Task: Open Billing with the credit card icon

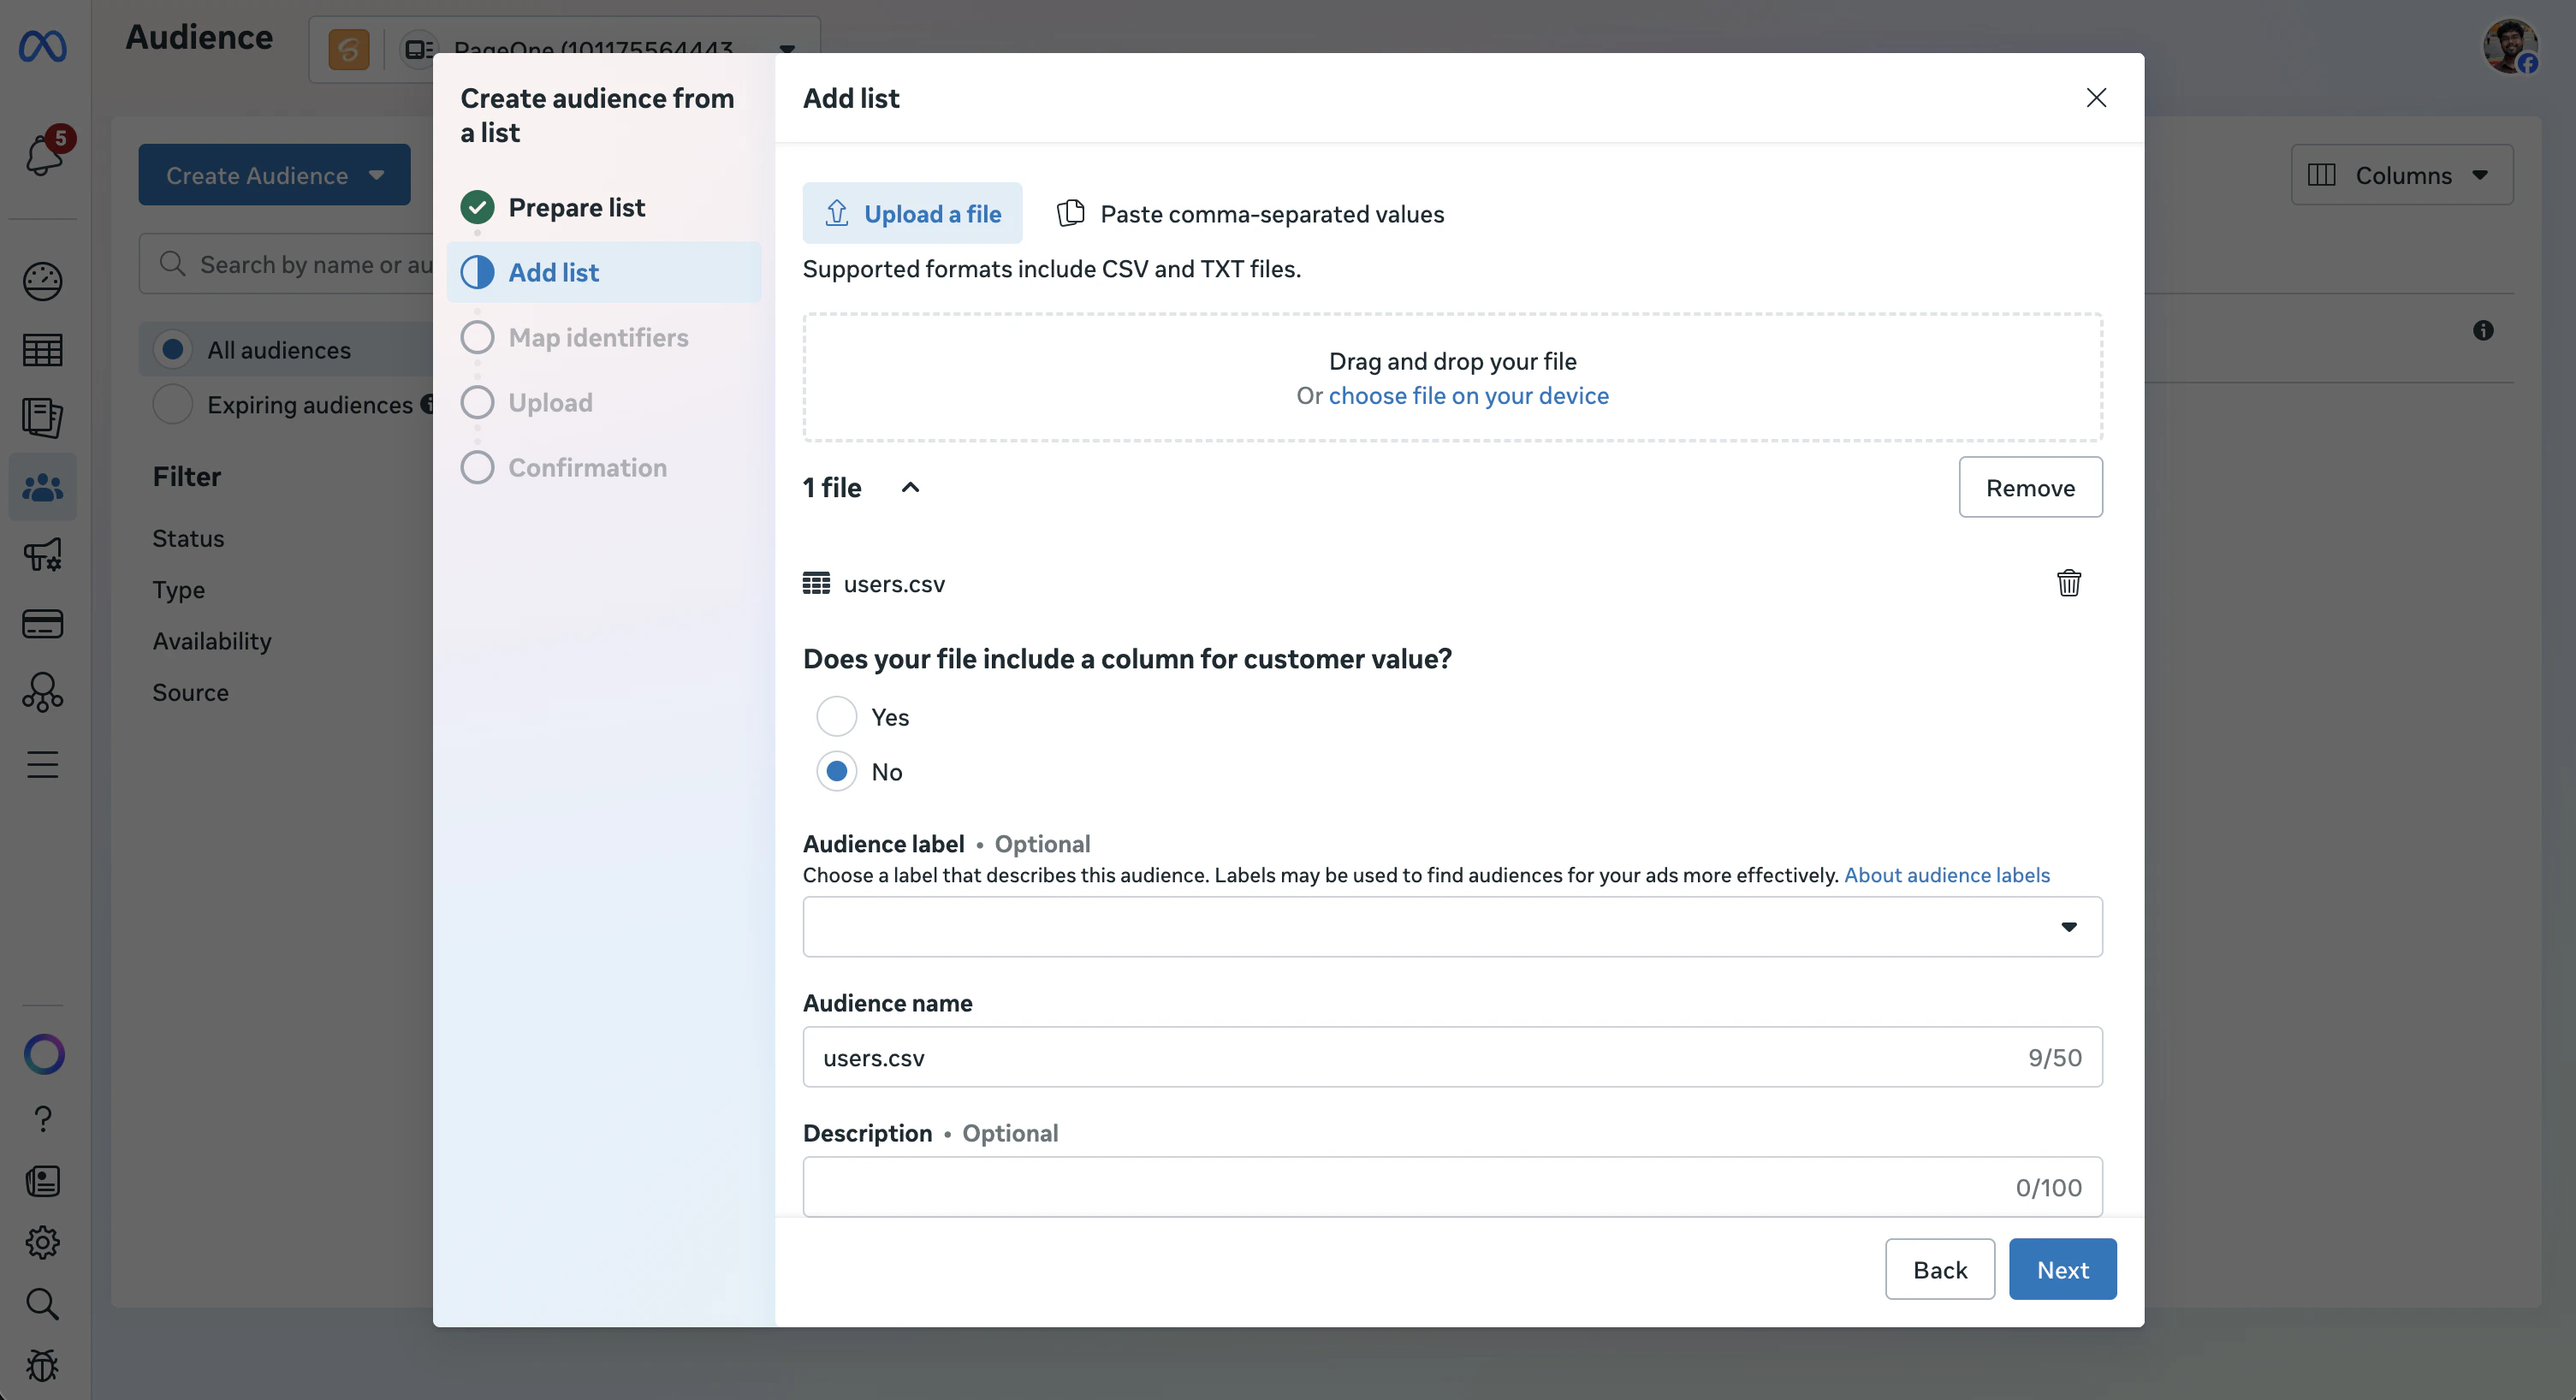Action: point(42,623)
